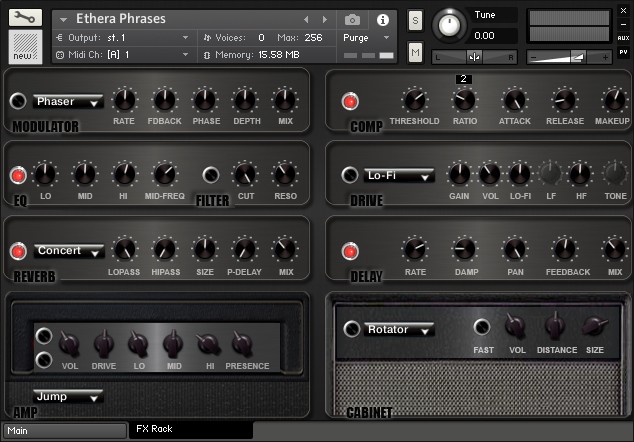This screenshot has height=442, width=634.
Task: Toggle the lower Amp switch
Action: (x=44, y=360)
